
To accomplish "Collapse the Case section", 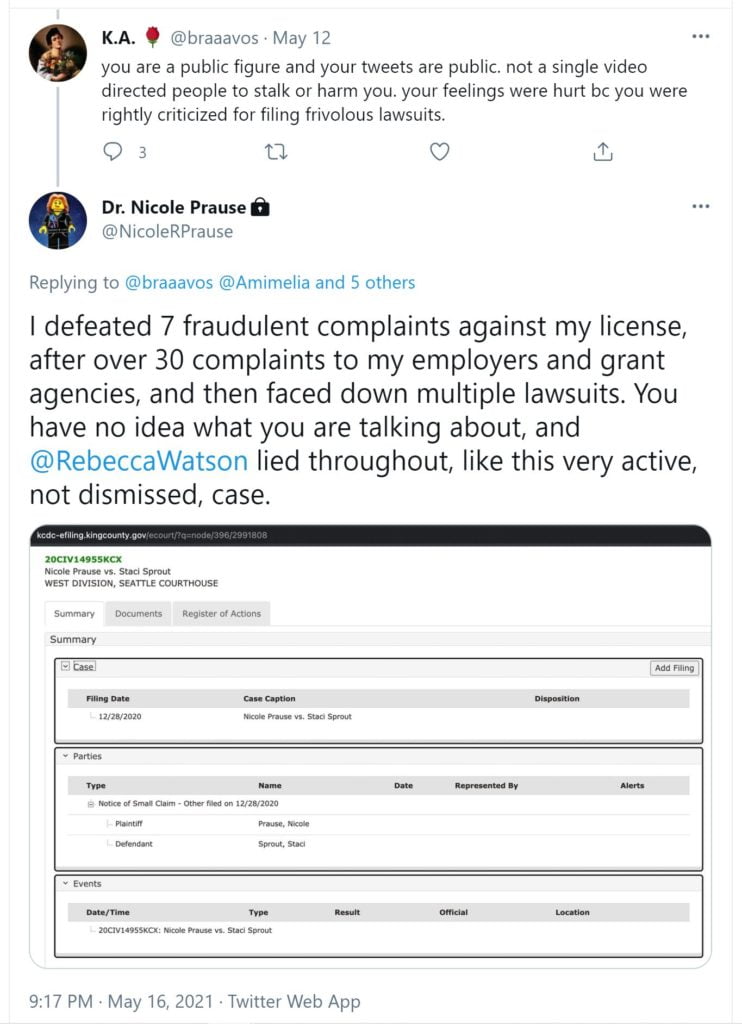I will 66,666.
